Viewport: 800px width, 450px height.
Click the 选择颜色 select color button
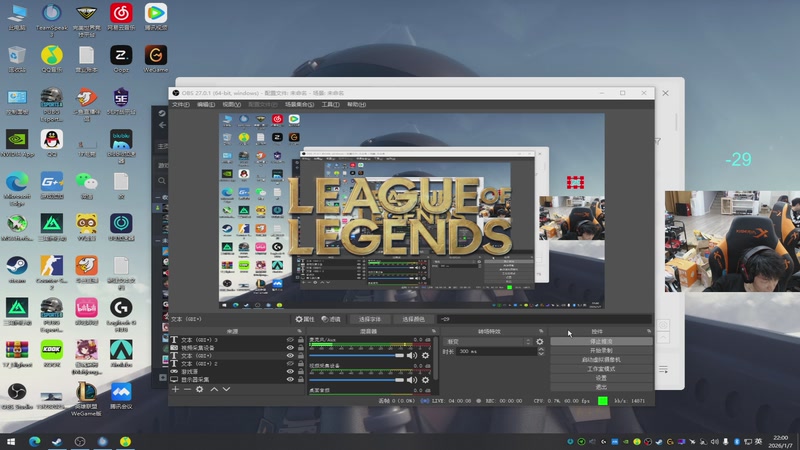tap(413, 319)
